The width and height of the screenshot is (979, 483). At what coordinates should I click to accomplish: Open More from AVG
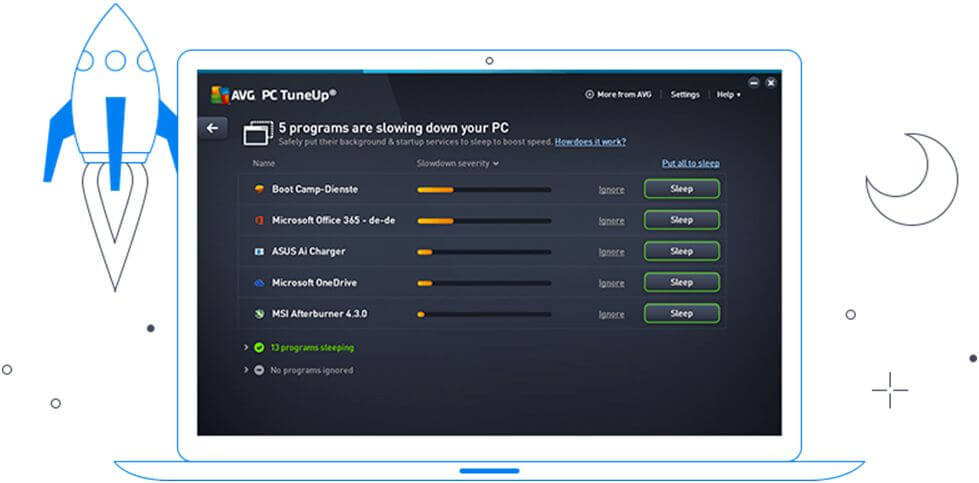click(x=618, y=95)
